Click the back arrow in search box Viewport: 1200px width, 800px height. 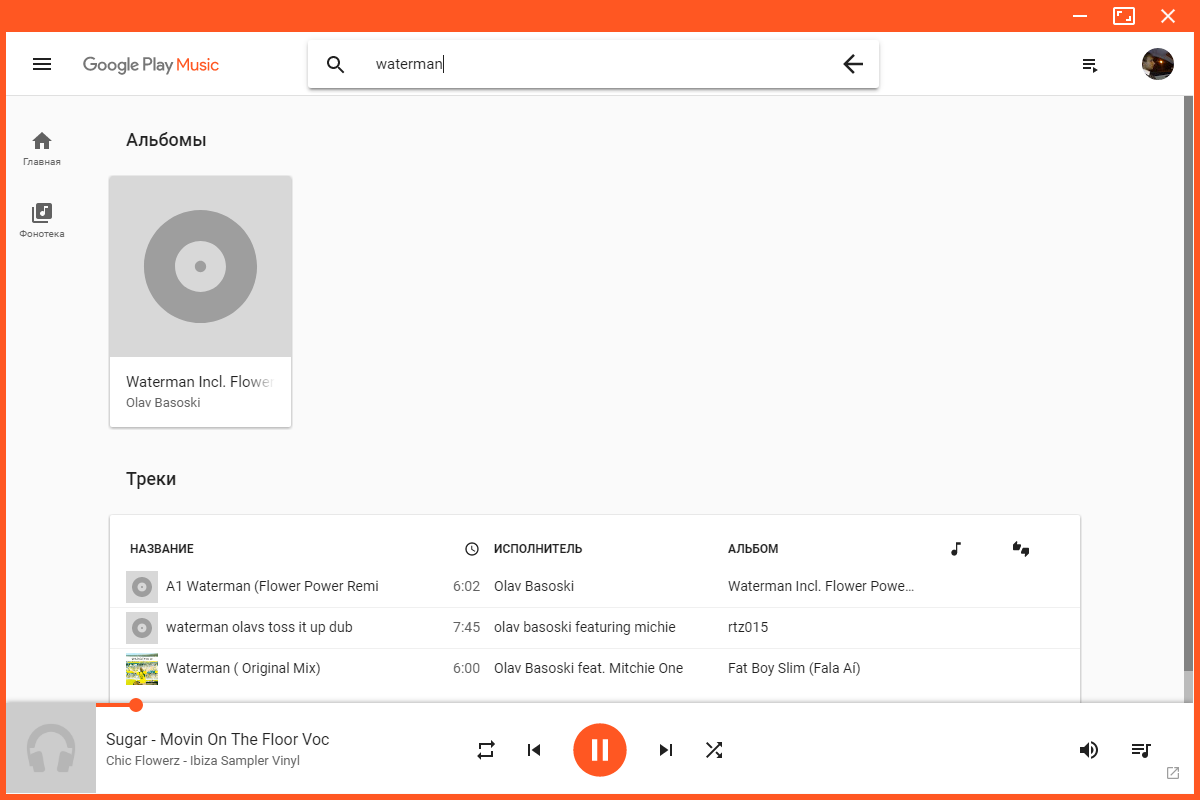[x=852, y=64]
